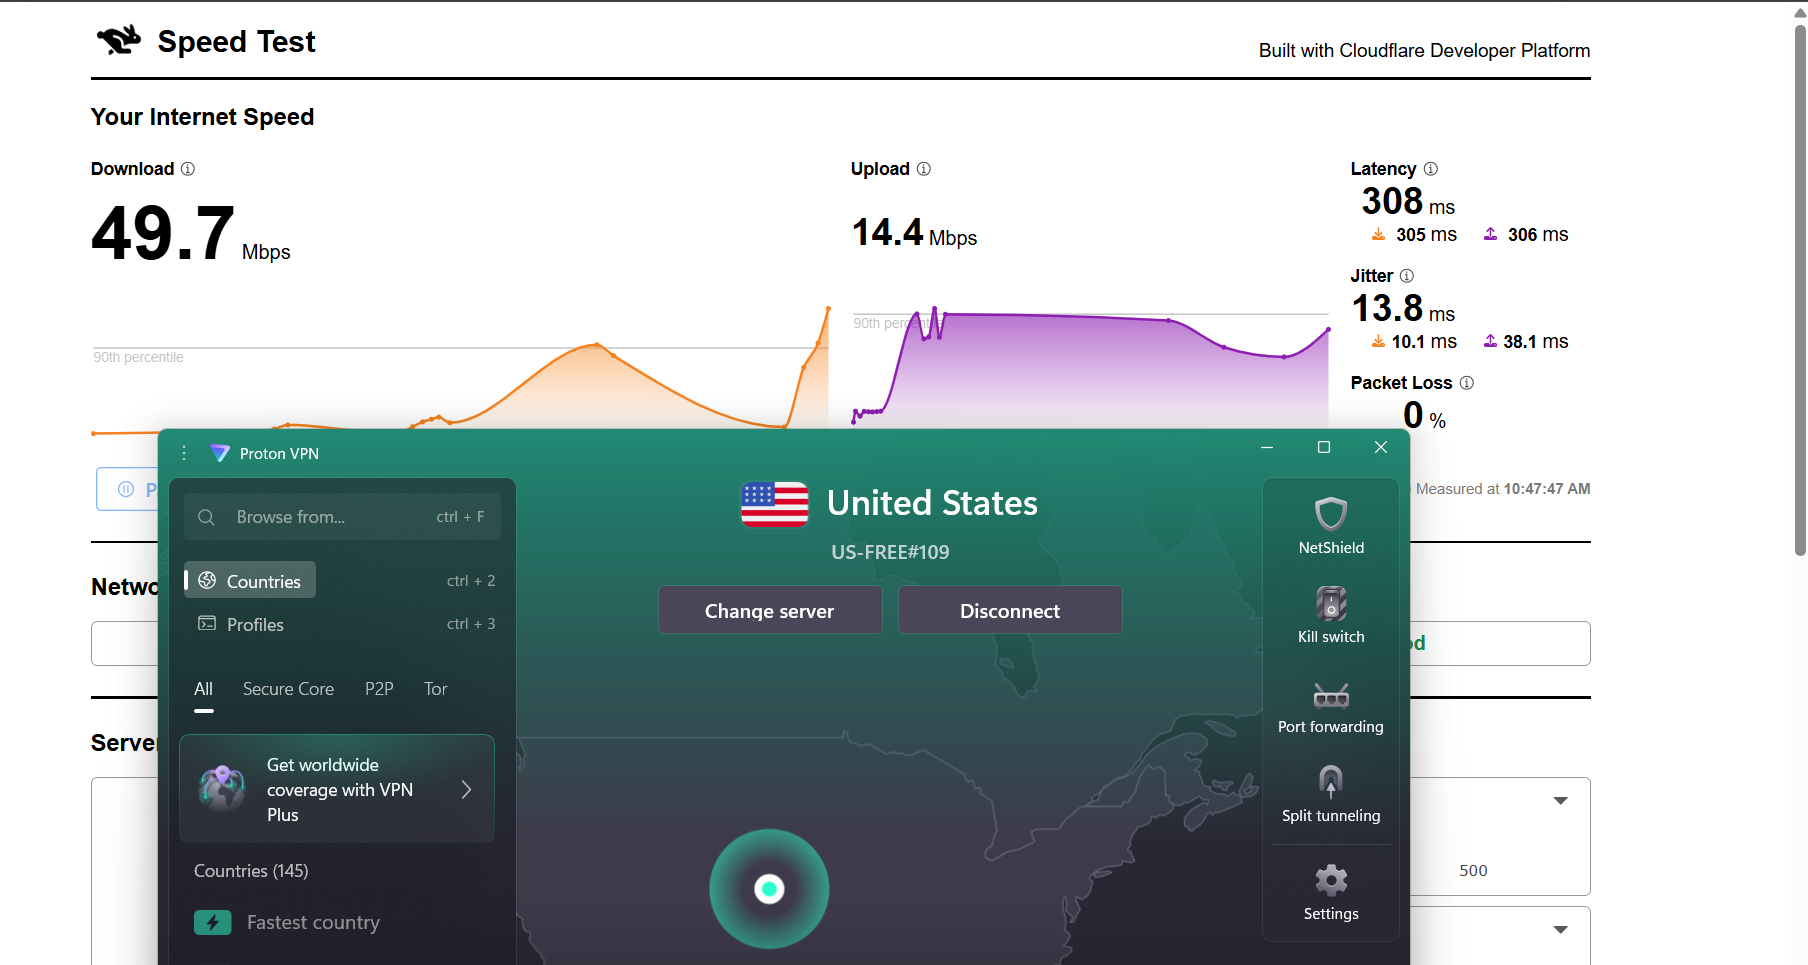1808x965 pixels.
Task: Click the 14.4 Mbps upload value
Action: click(914, 233)
